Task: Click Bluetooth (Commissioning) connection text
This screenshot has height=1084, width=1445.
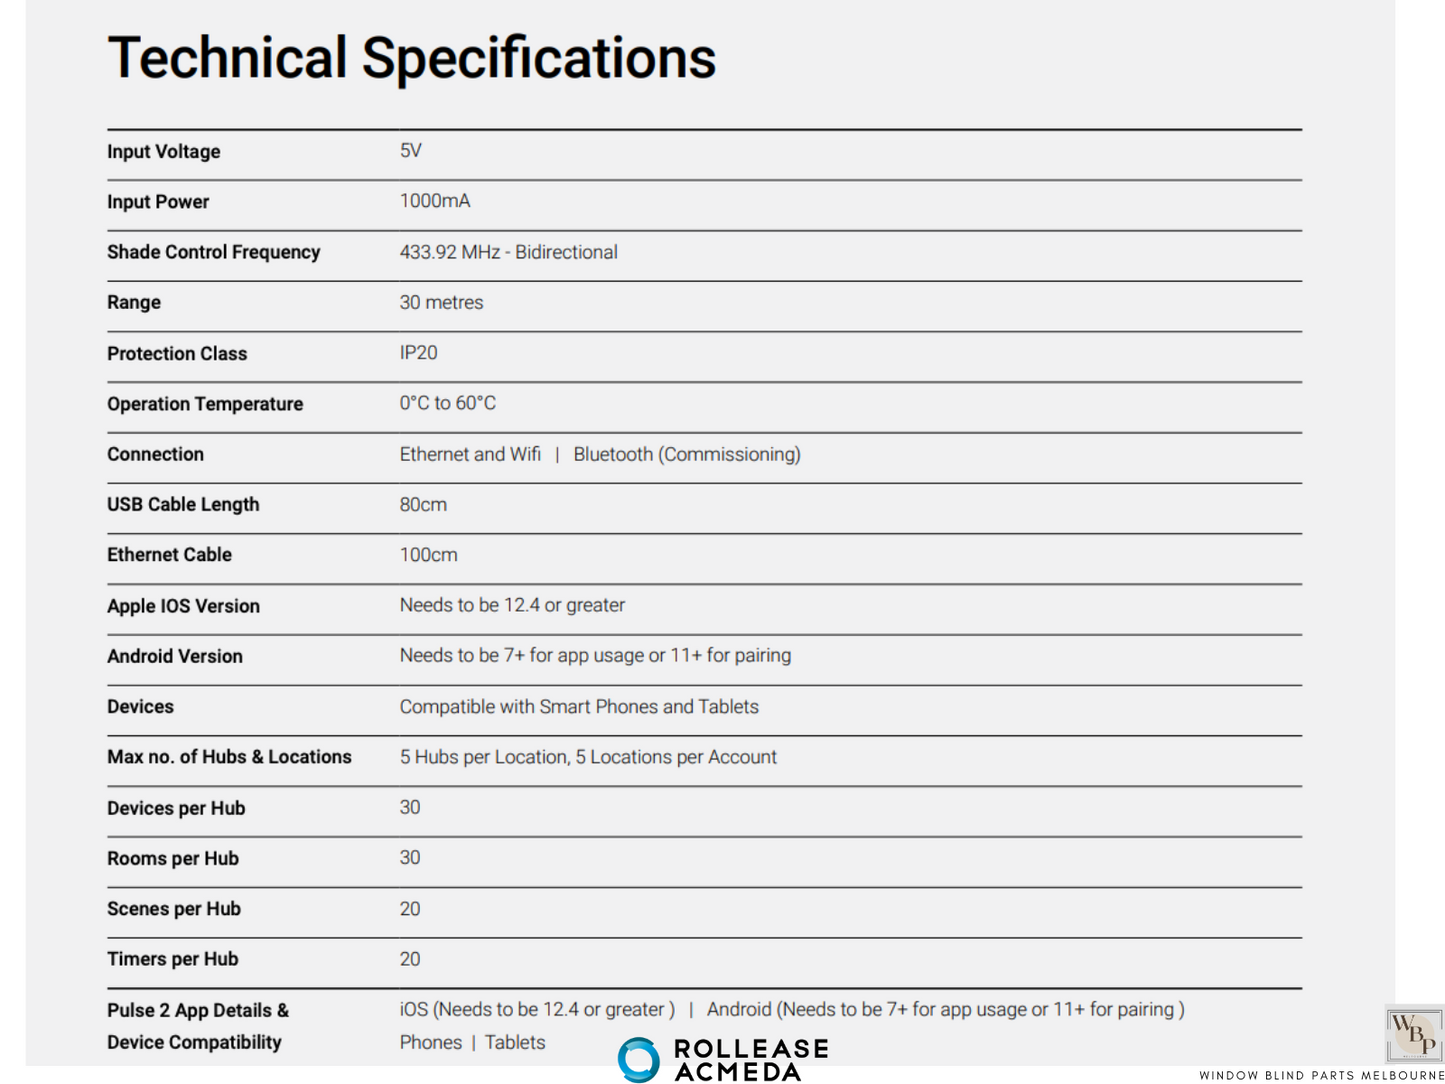Action: click(x=687, y=454)
